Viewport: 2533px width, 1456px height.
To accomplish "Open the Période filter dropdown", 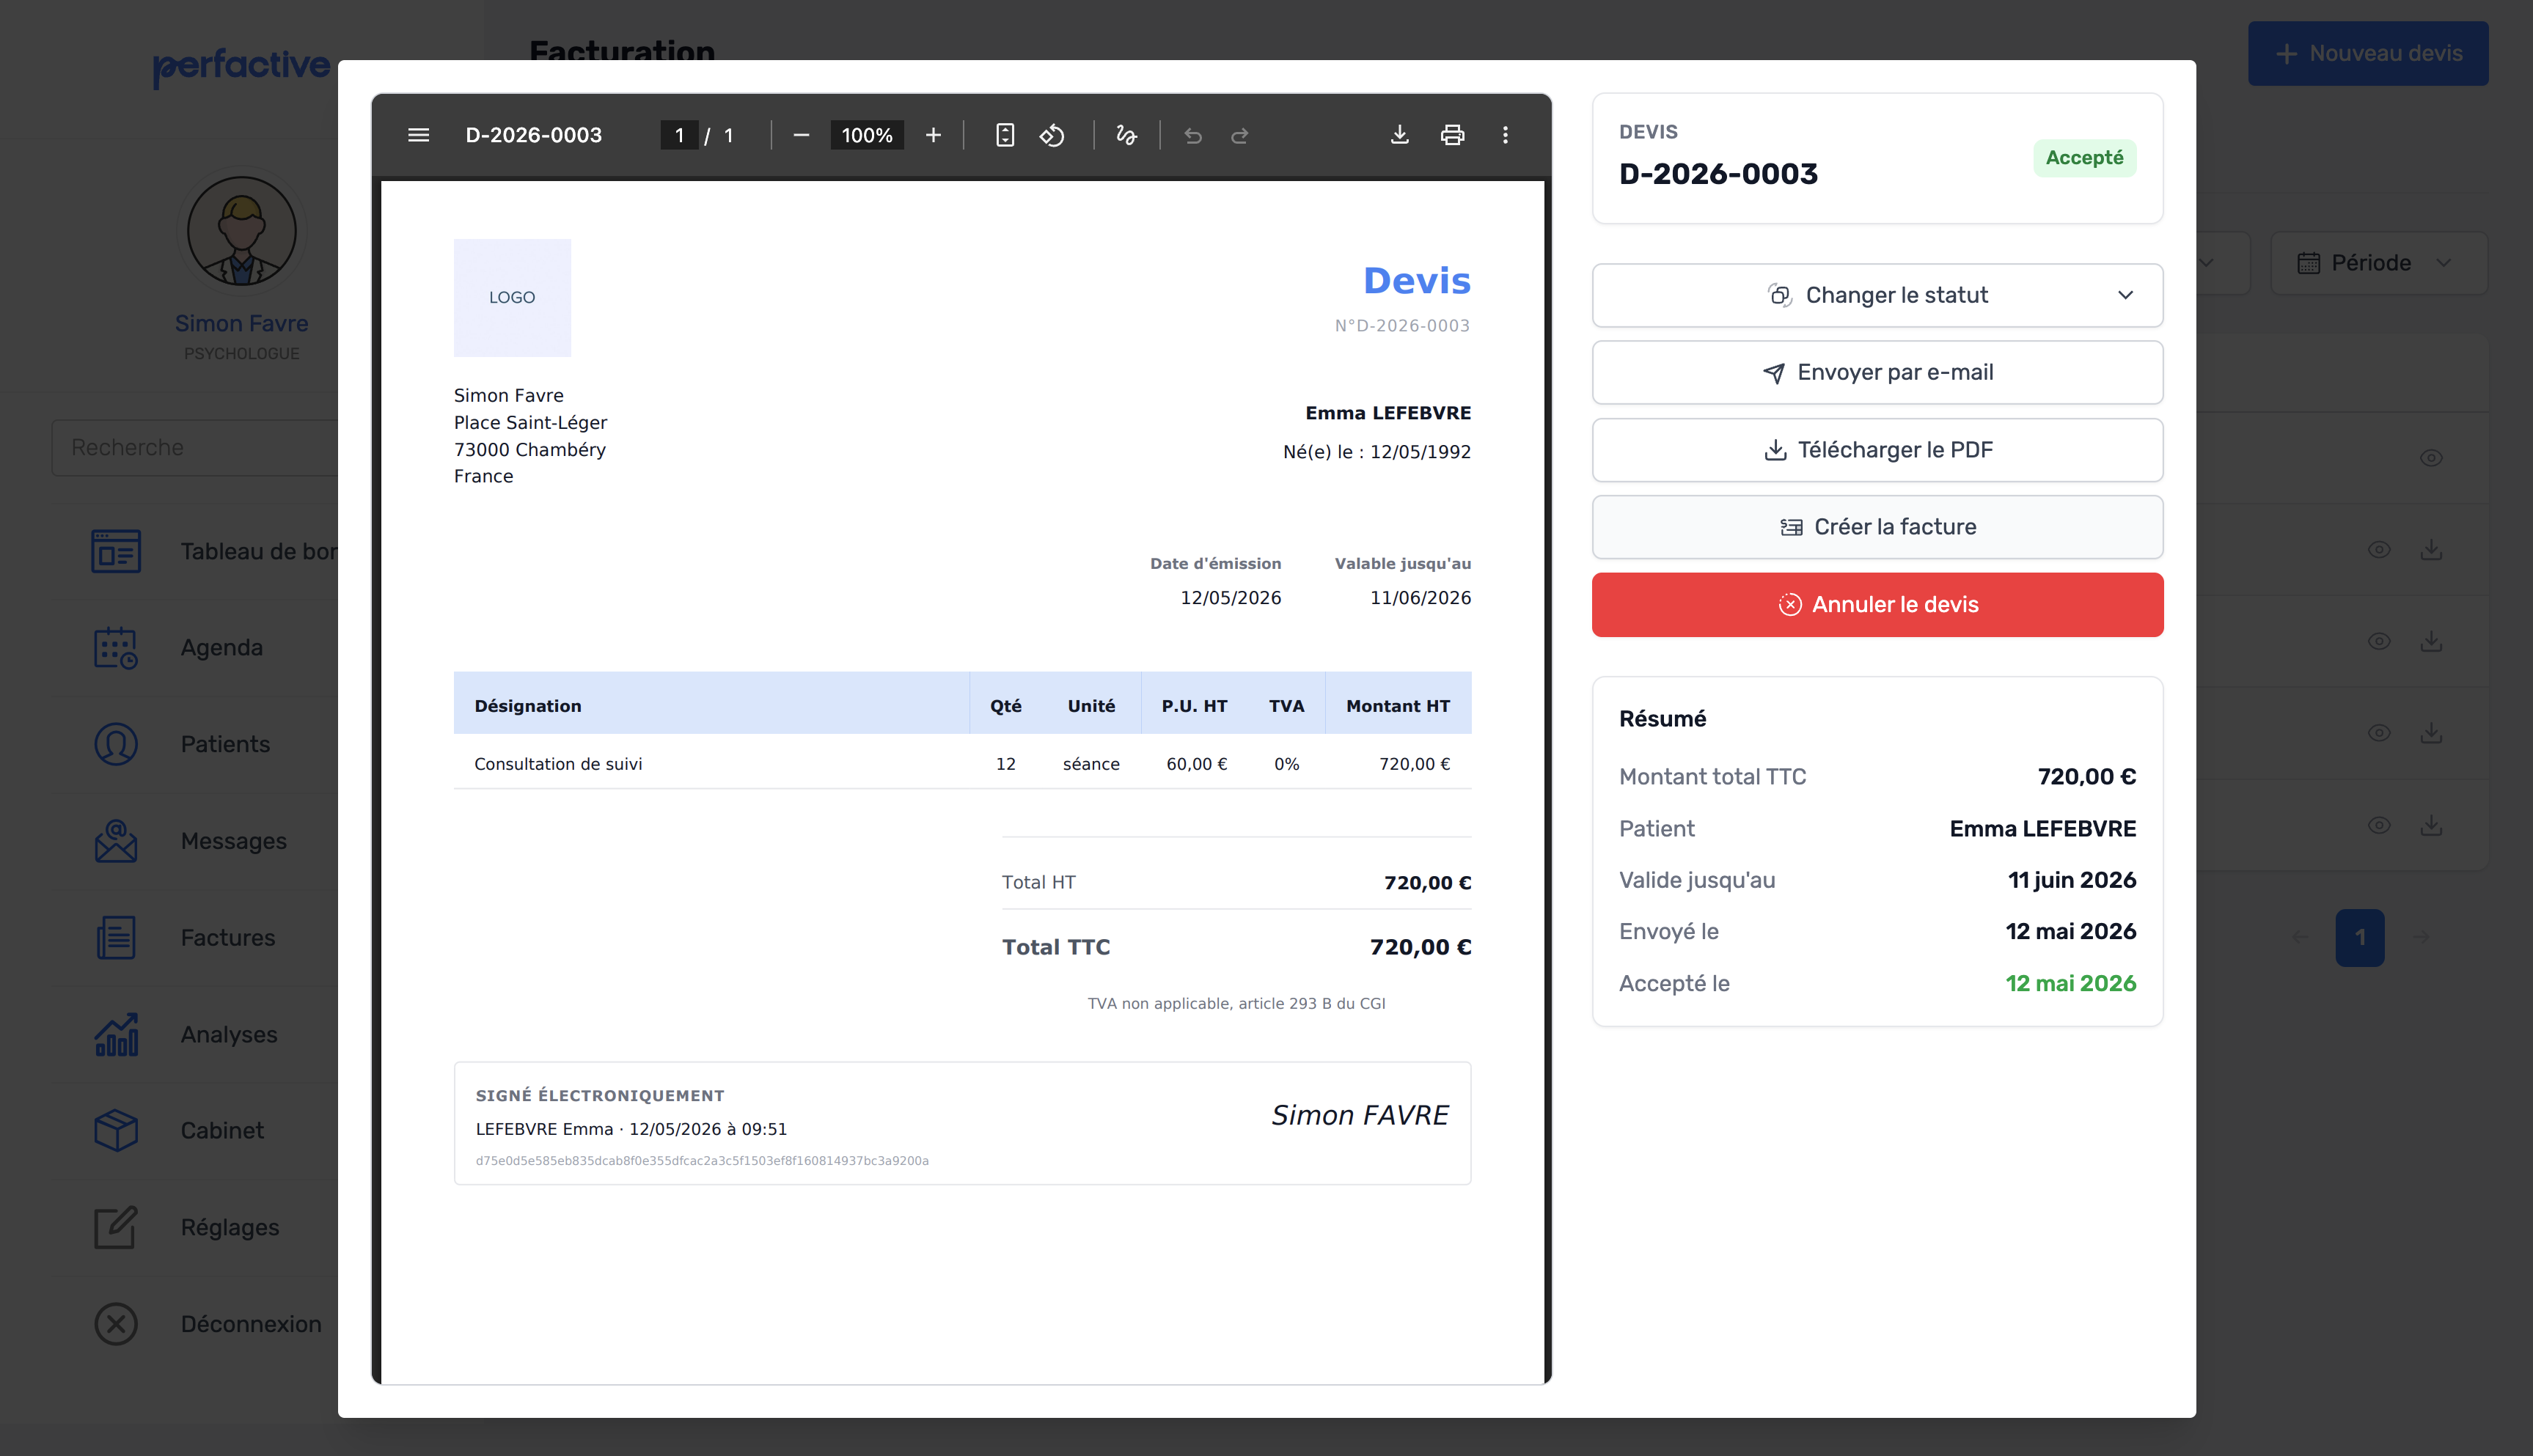I will tap(2378, 263).
